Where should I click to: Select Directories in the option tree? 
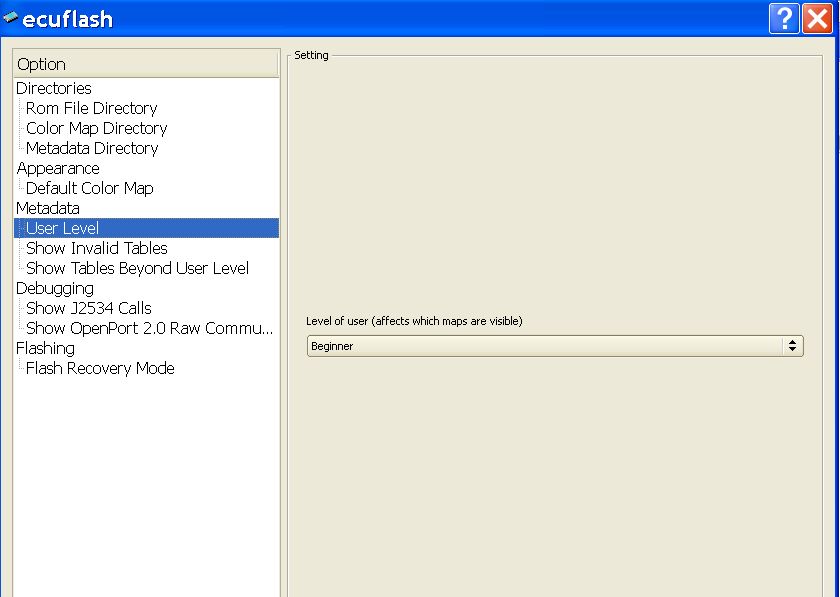tap(54, 88)
